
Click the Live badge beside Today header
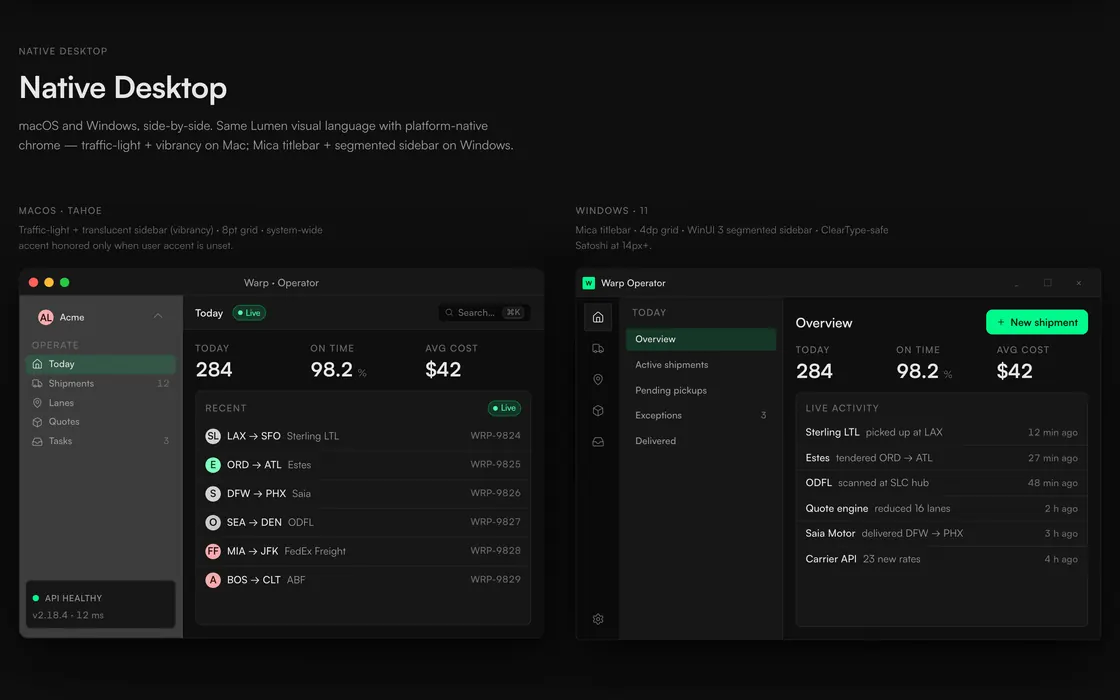point(249,313)
